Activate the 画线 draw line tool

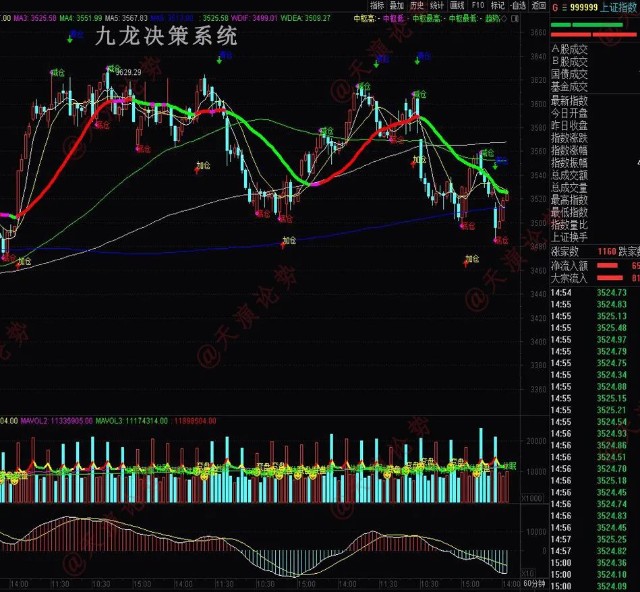[x=457, y=5]
